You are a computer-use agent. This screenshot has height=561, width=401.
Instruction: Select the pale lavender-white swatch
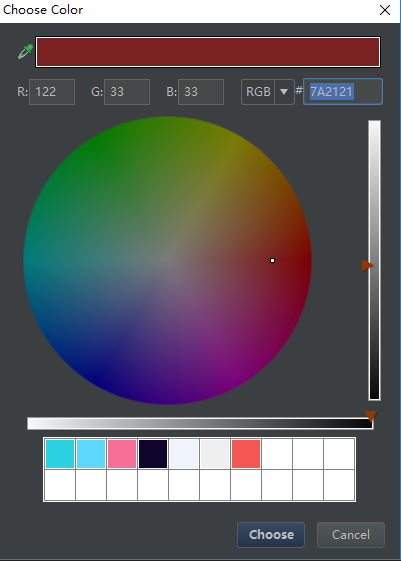(184, 454)
